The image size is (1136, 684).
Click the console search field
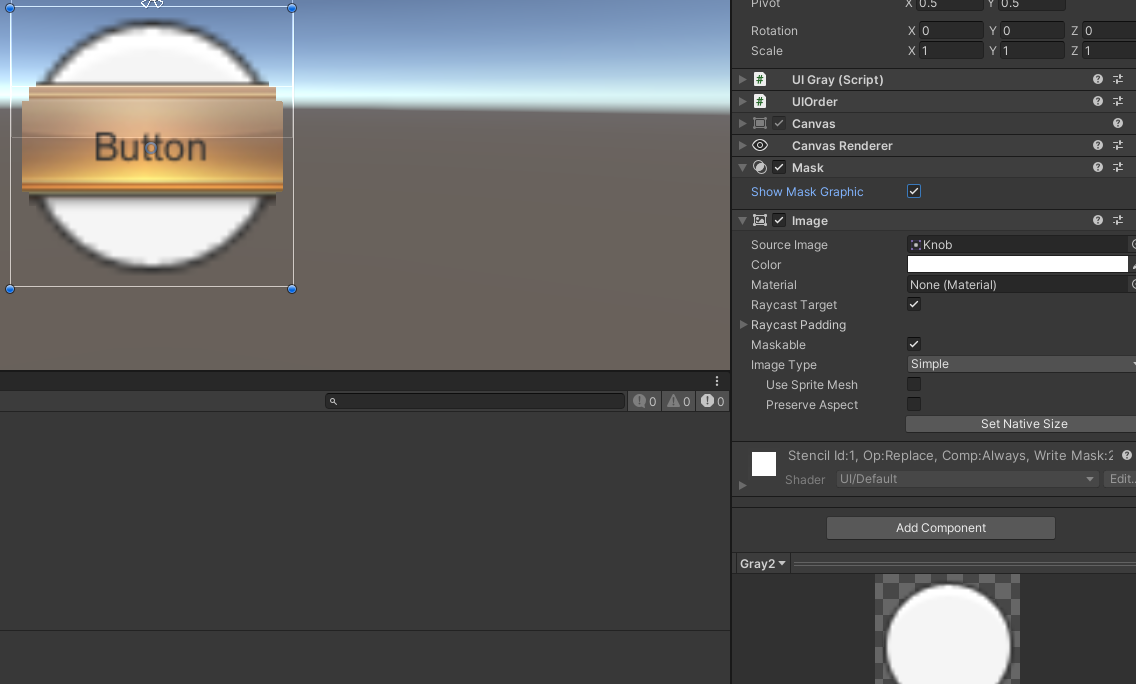tap(475, 401)
